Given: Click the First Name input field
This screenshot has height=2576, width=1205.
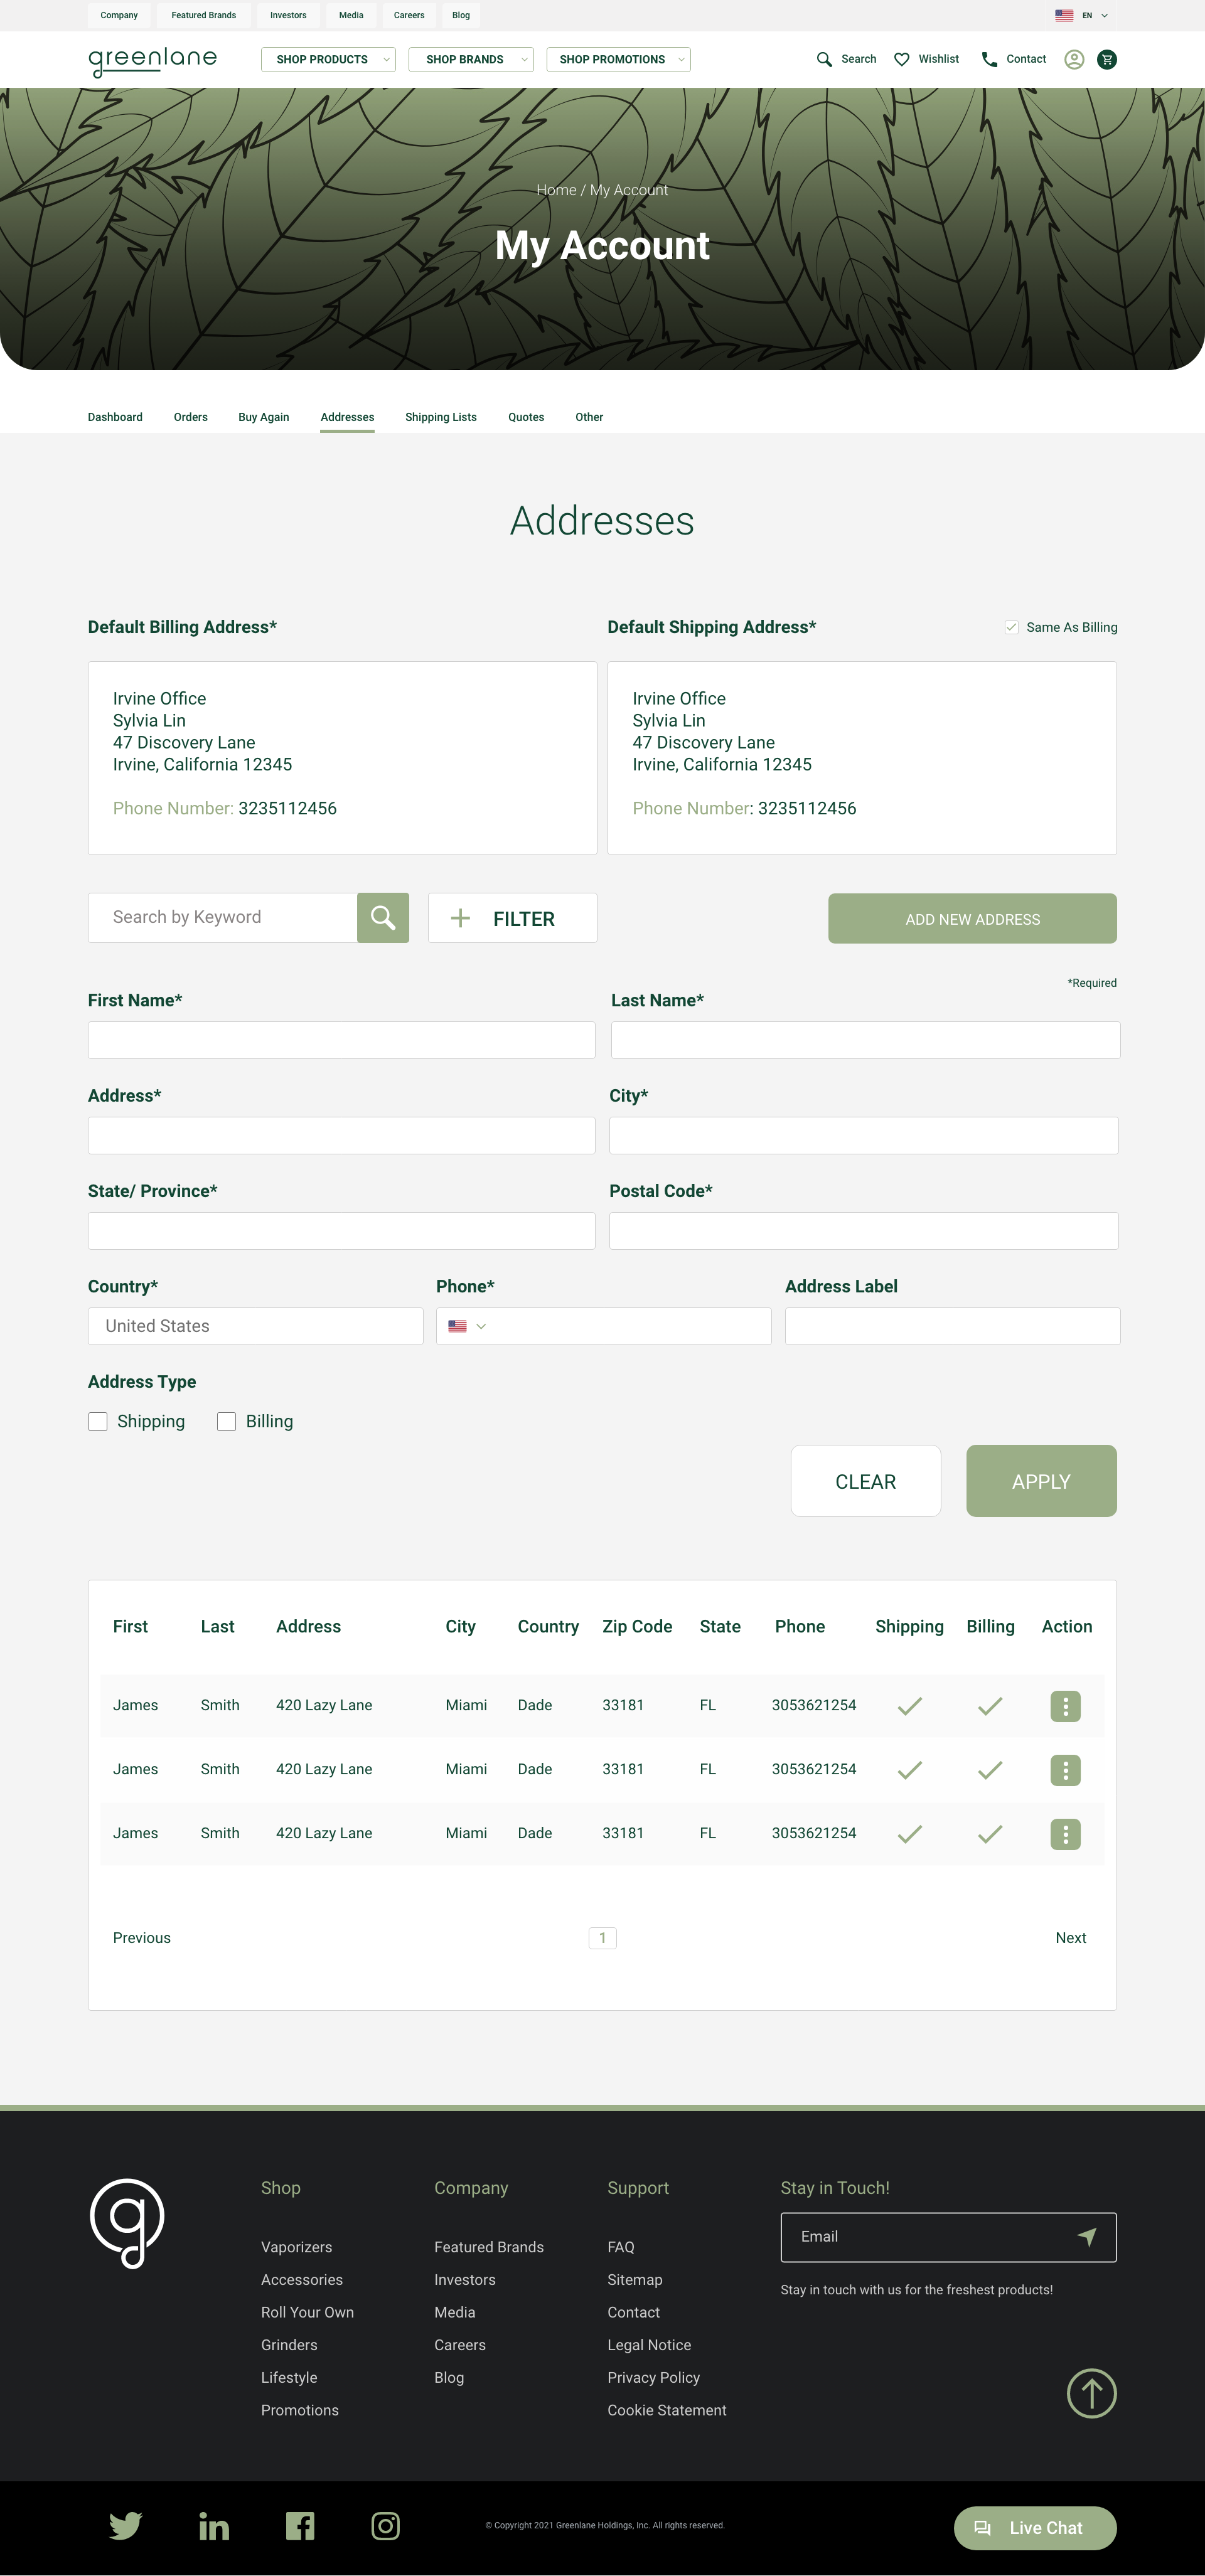Looking at the screenshot, I should click(x=341, y=1040).
